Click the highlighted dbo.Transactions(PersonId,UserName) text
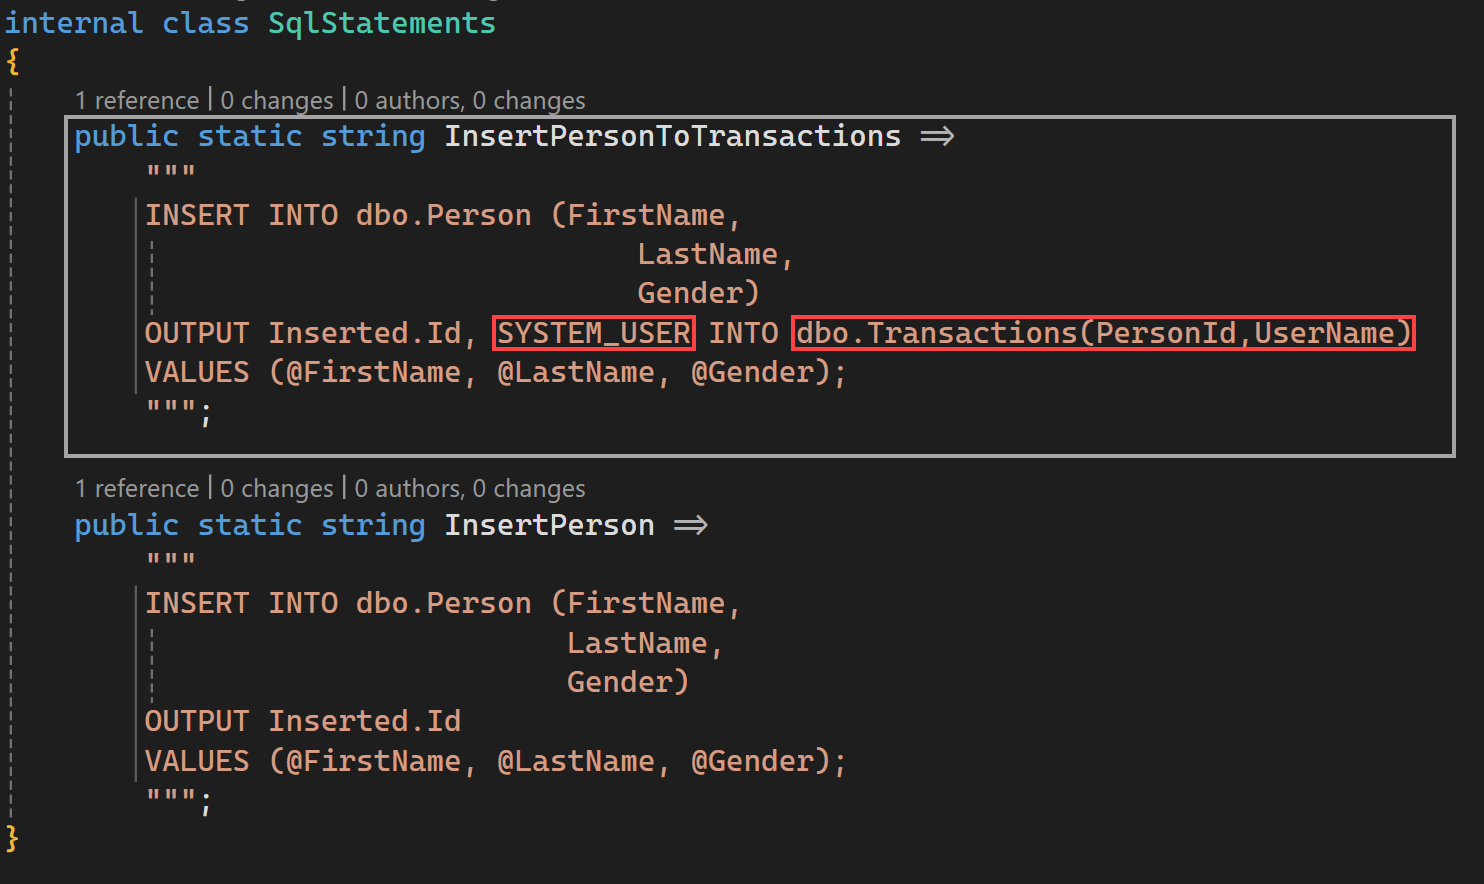Image resolution: width=1484 pixels, height=884 pixels. pos(1103,333)
